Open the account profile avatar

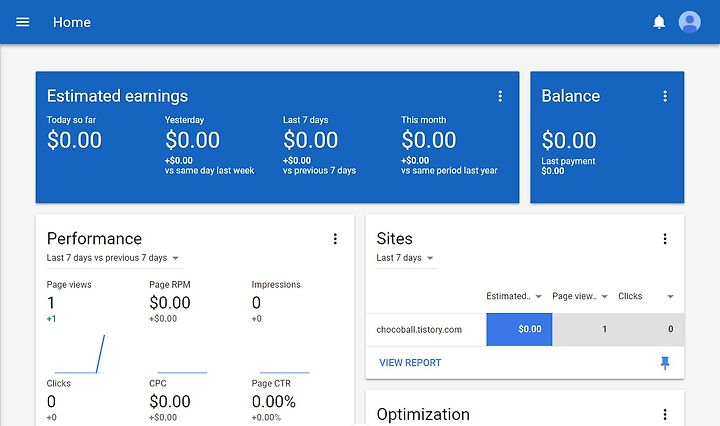[689, 22]
